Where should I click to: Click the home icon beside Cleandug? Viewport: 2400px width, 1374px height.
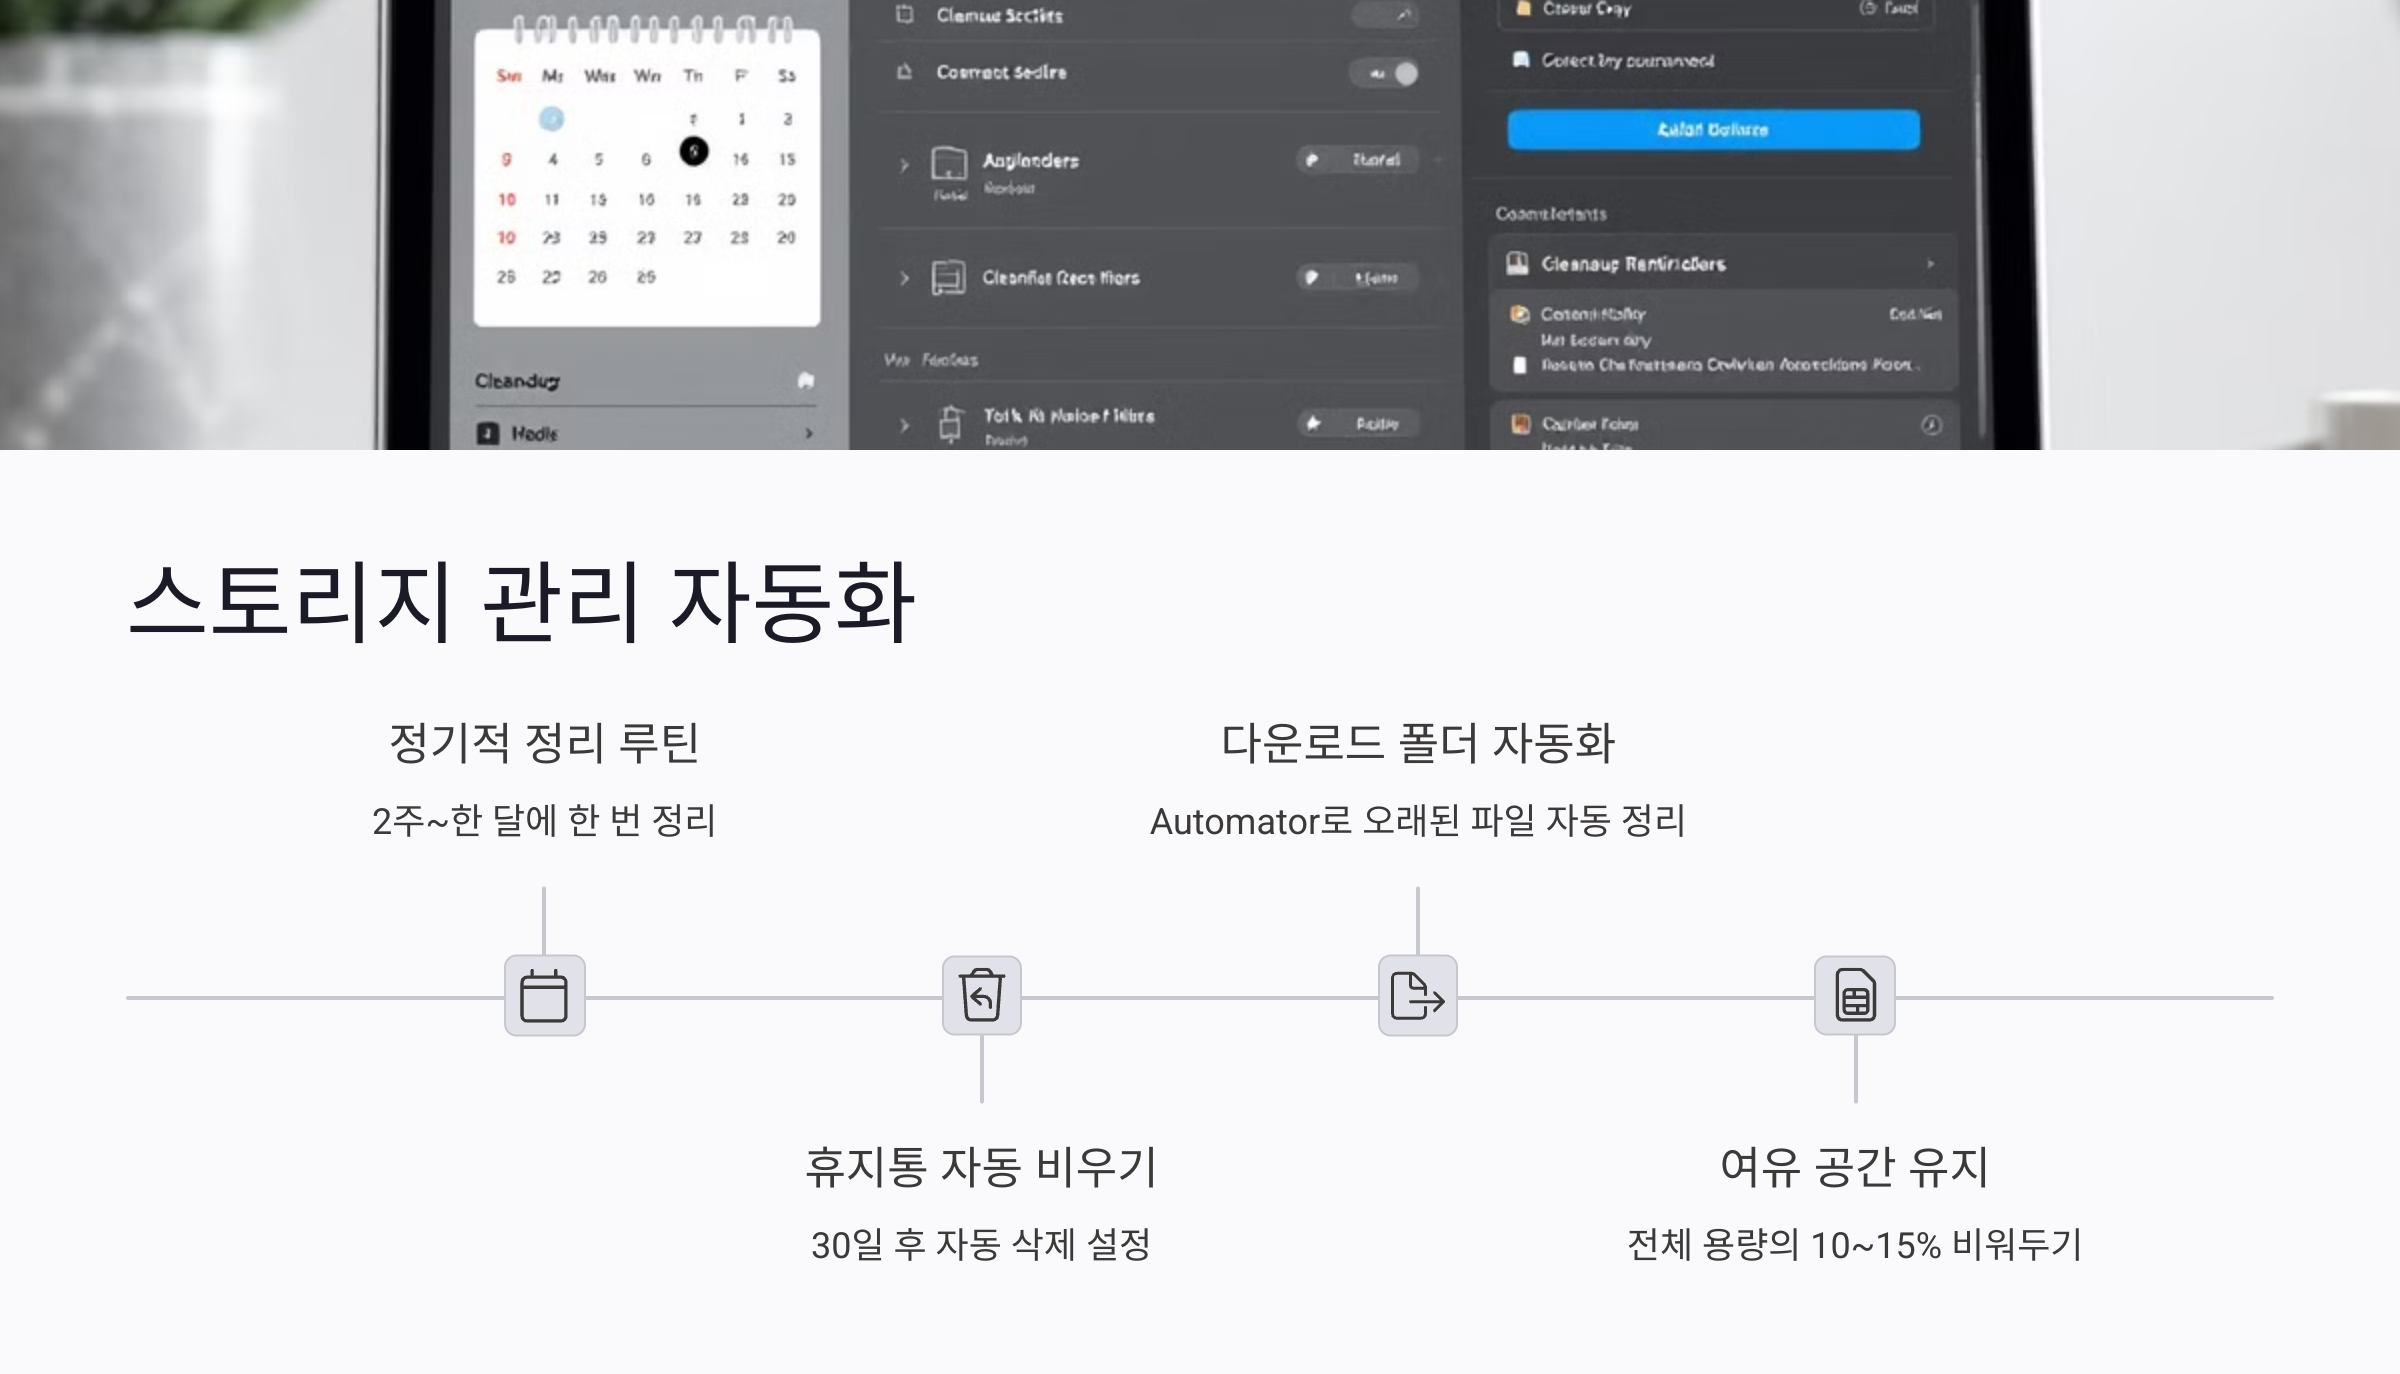pos(806,381)
